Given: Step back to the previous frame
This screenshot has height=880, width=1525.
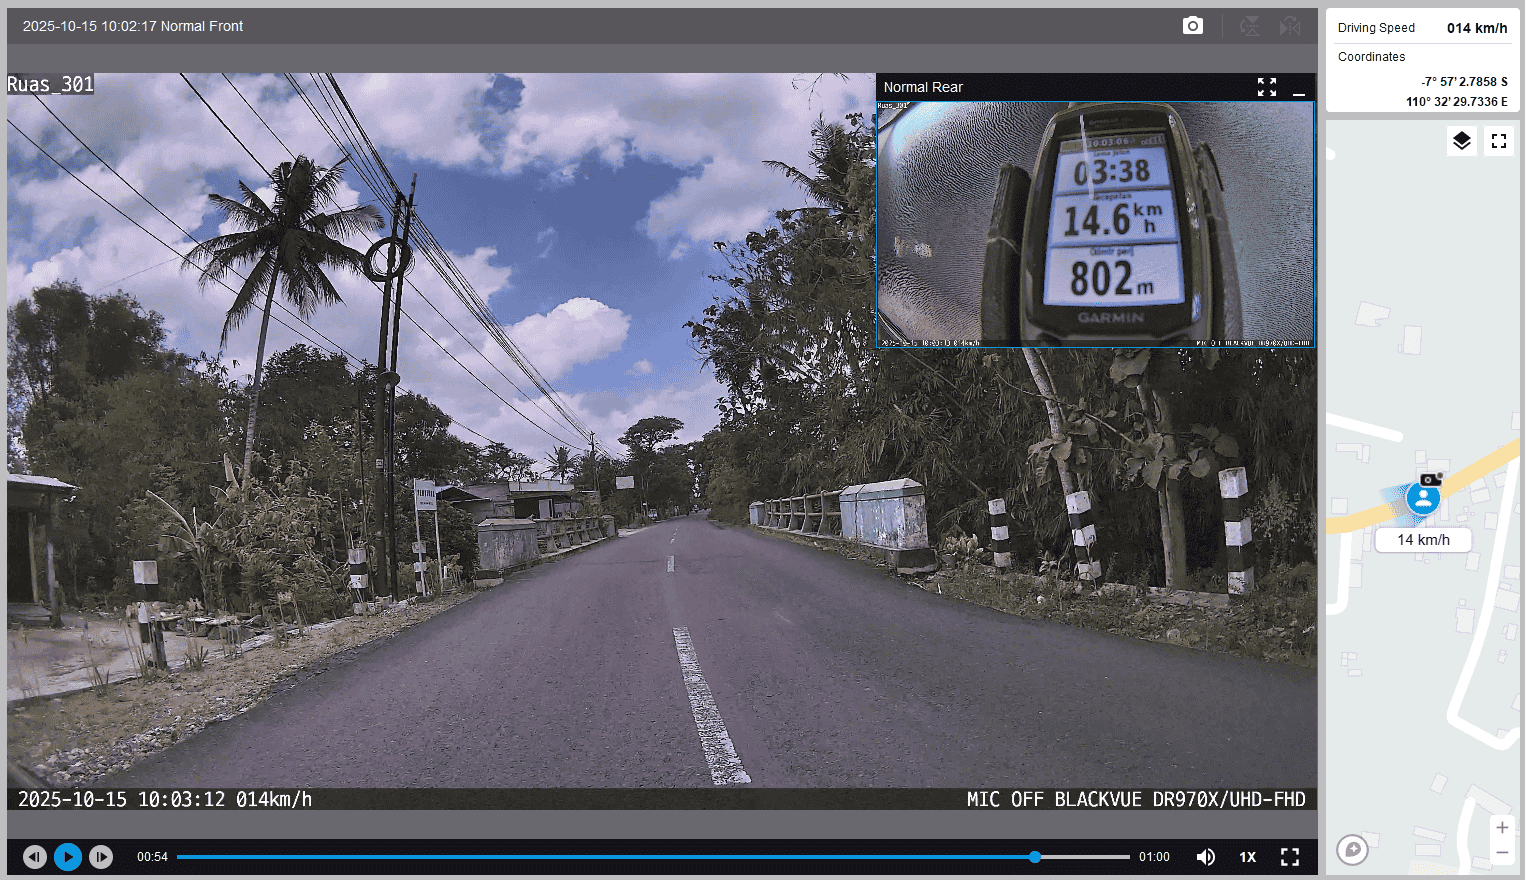Looking at the screenshot, I should (x=35, y=857).
